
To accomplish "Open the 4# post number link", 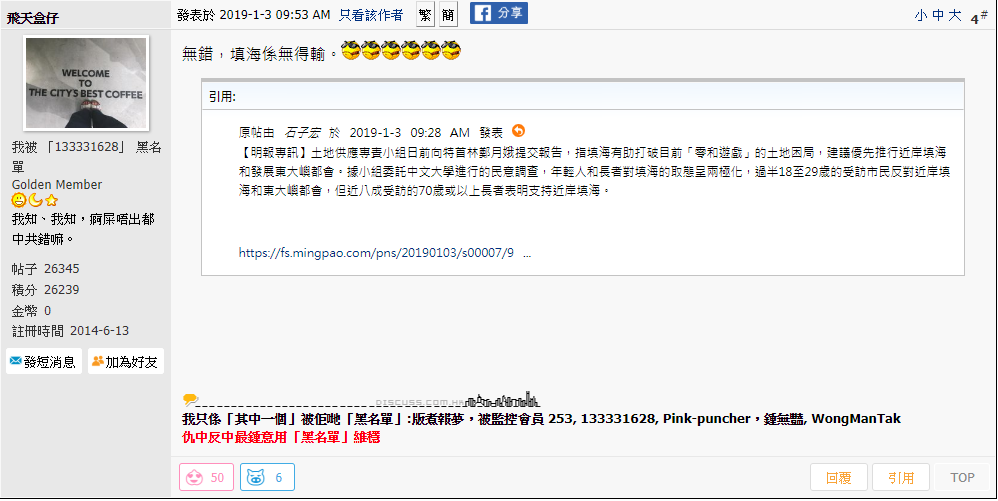I will click(979, 18).
